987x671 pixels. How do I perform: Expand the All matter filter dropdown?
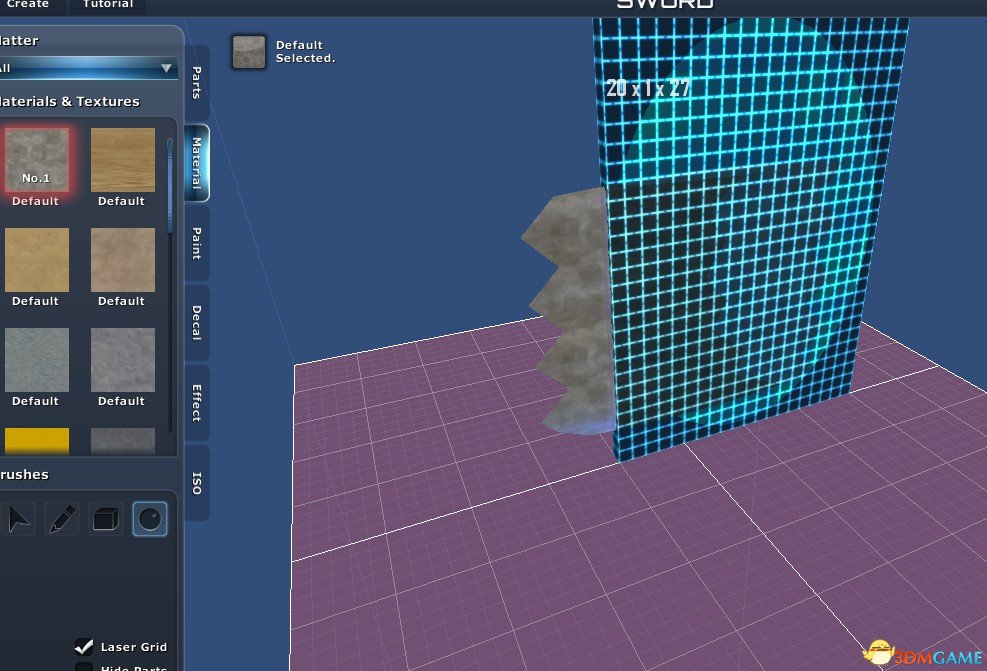click(x=87, y=68)
